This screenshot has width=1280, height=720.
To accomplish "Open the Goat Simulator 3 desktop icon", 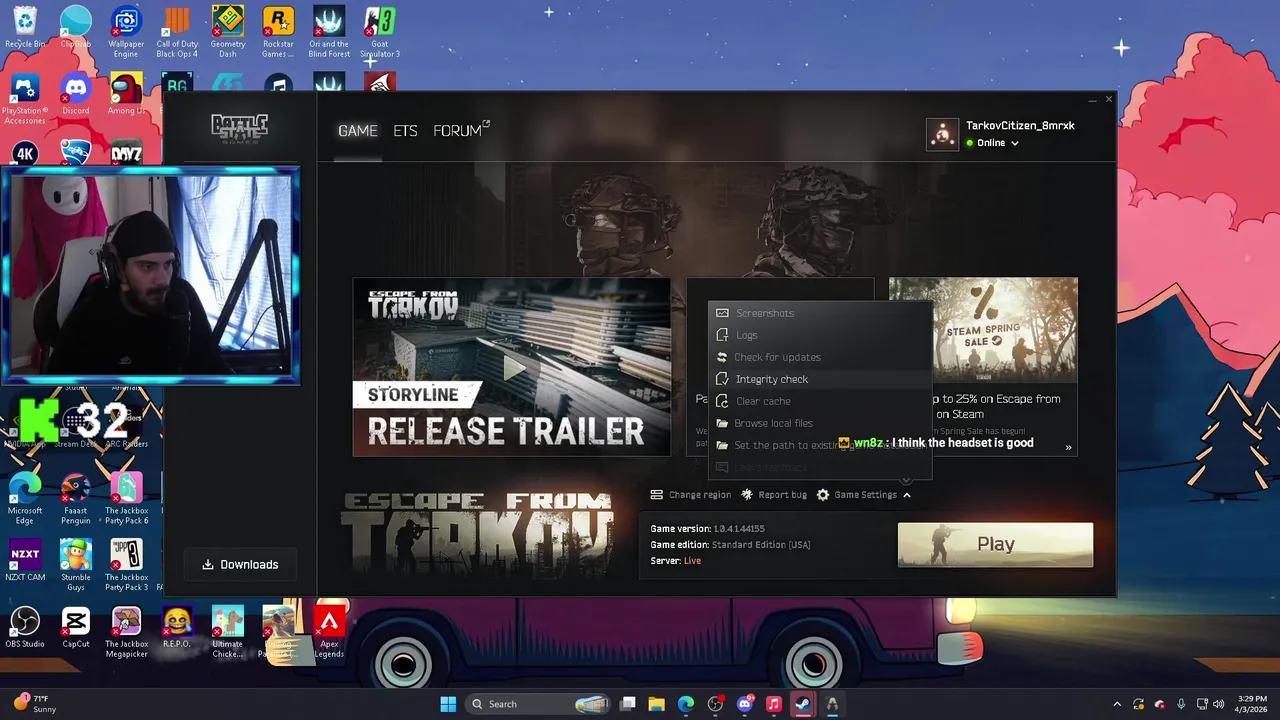I will [x=380, y=33].
